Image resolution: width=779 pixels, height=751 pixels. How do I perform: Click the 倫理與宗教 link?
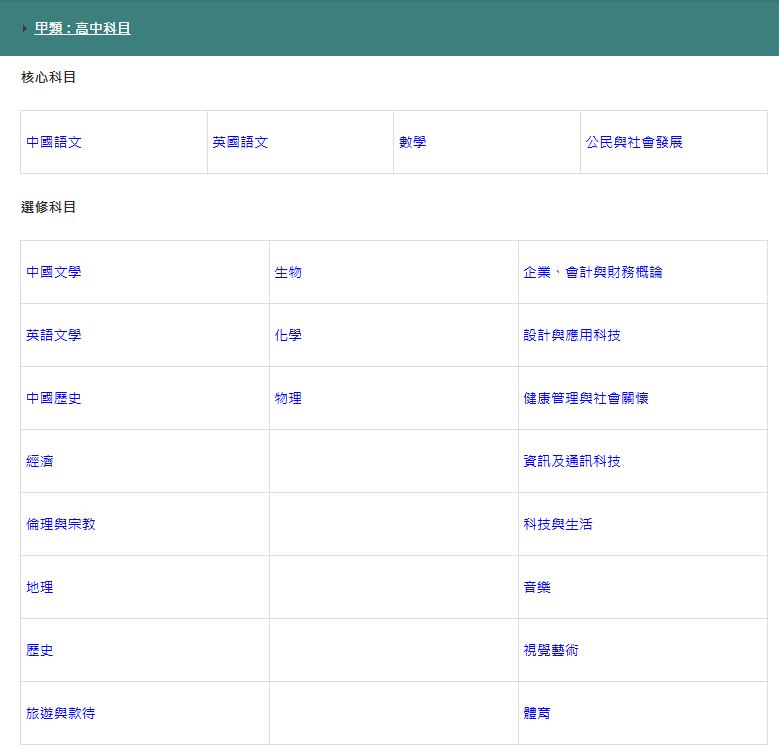[61, 524]
